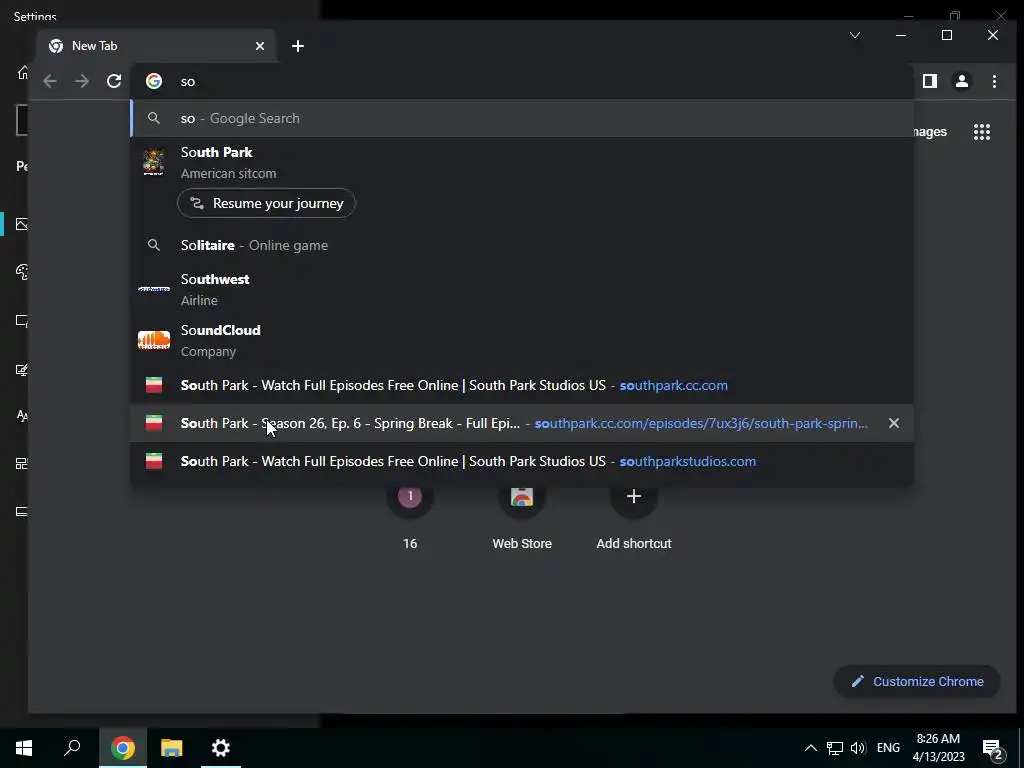The width and height of the screenshot is (1024, 768).
Task: Open the Chrome profile avatar menu
Action: click(961, 81)
